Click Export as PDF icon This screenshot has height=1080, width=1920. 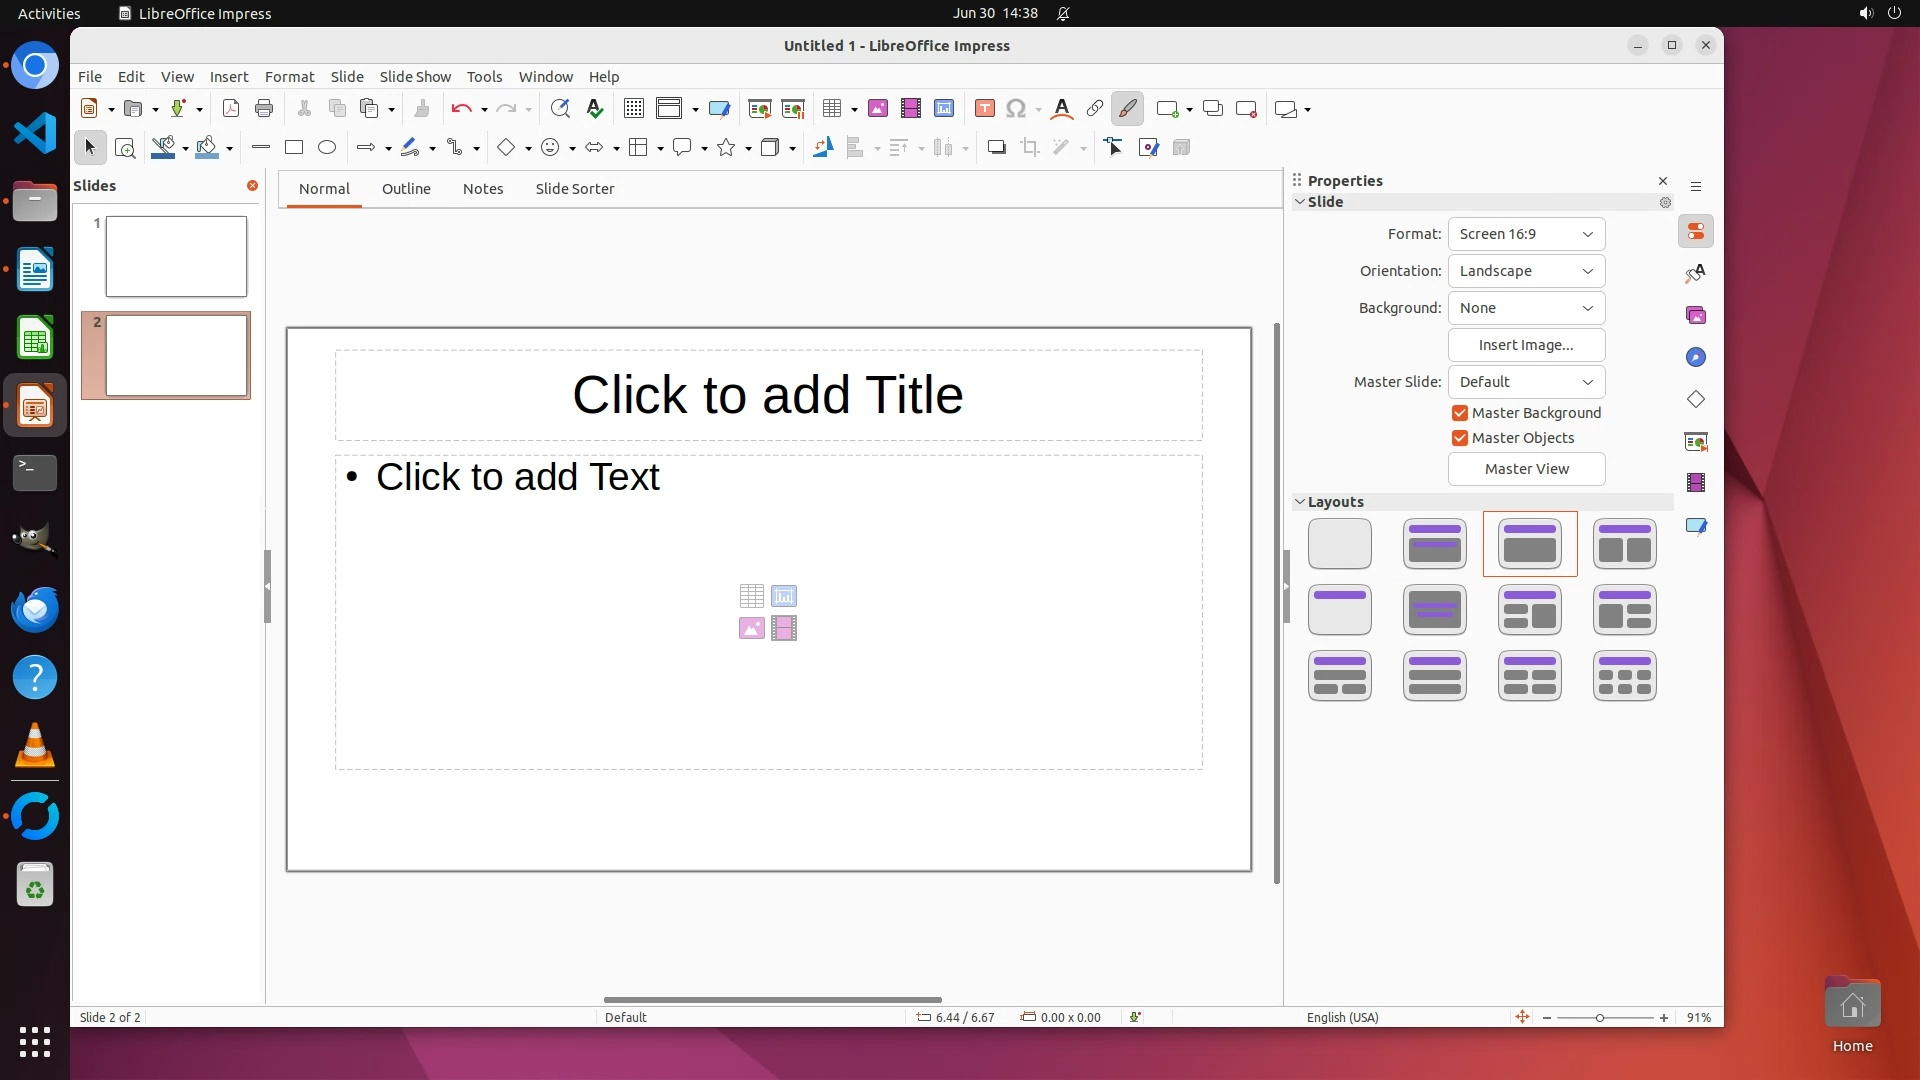click(231, 109)
